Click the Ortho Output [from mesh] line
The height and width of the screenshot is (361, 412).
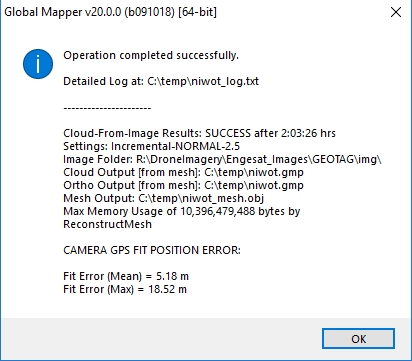pyautogui.click(x=183, y=185)
